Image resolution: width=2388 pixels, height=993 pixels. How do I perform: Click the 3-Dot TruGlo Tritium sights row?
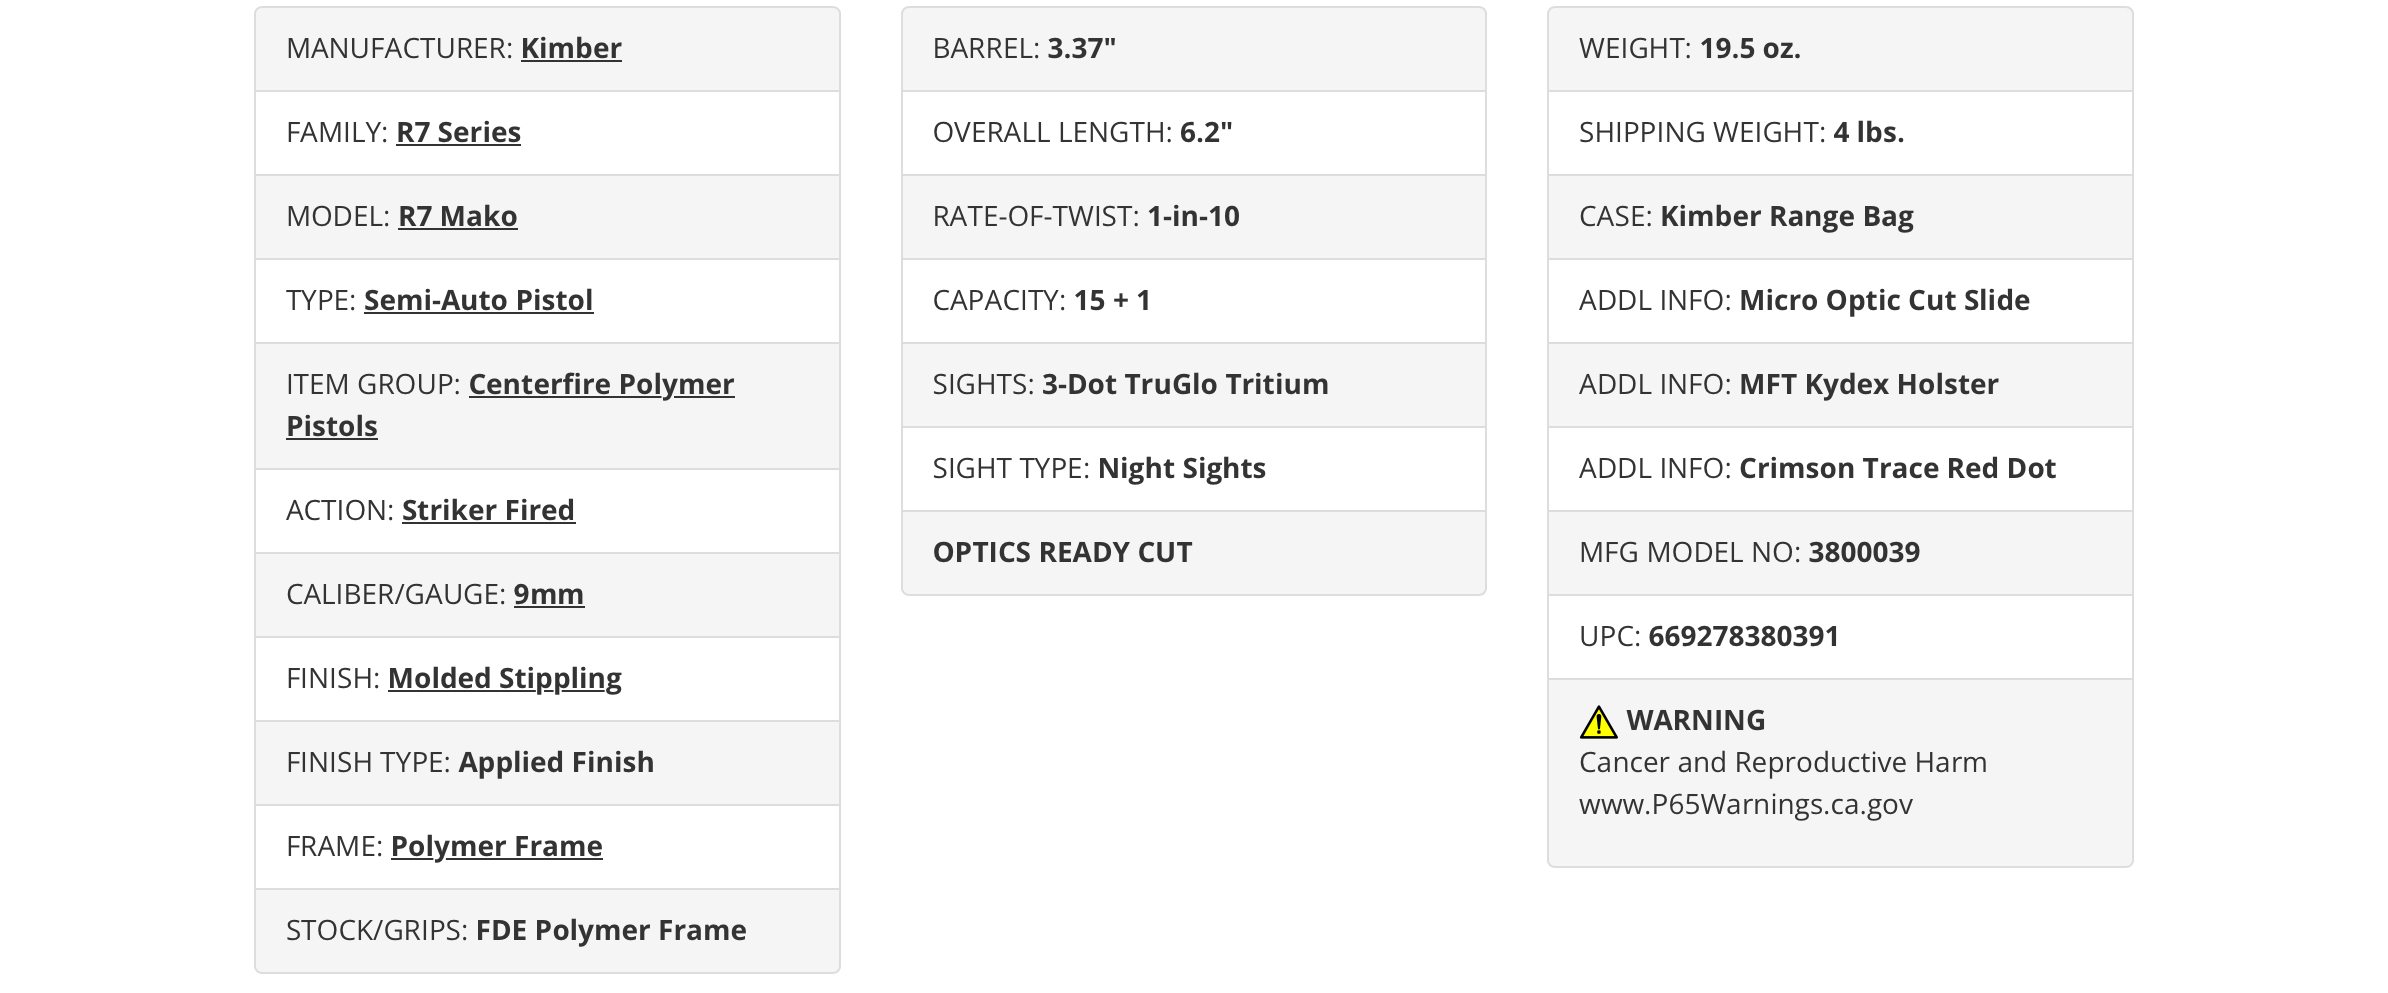(x=1194, y=385)
